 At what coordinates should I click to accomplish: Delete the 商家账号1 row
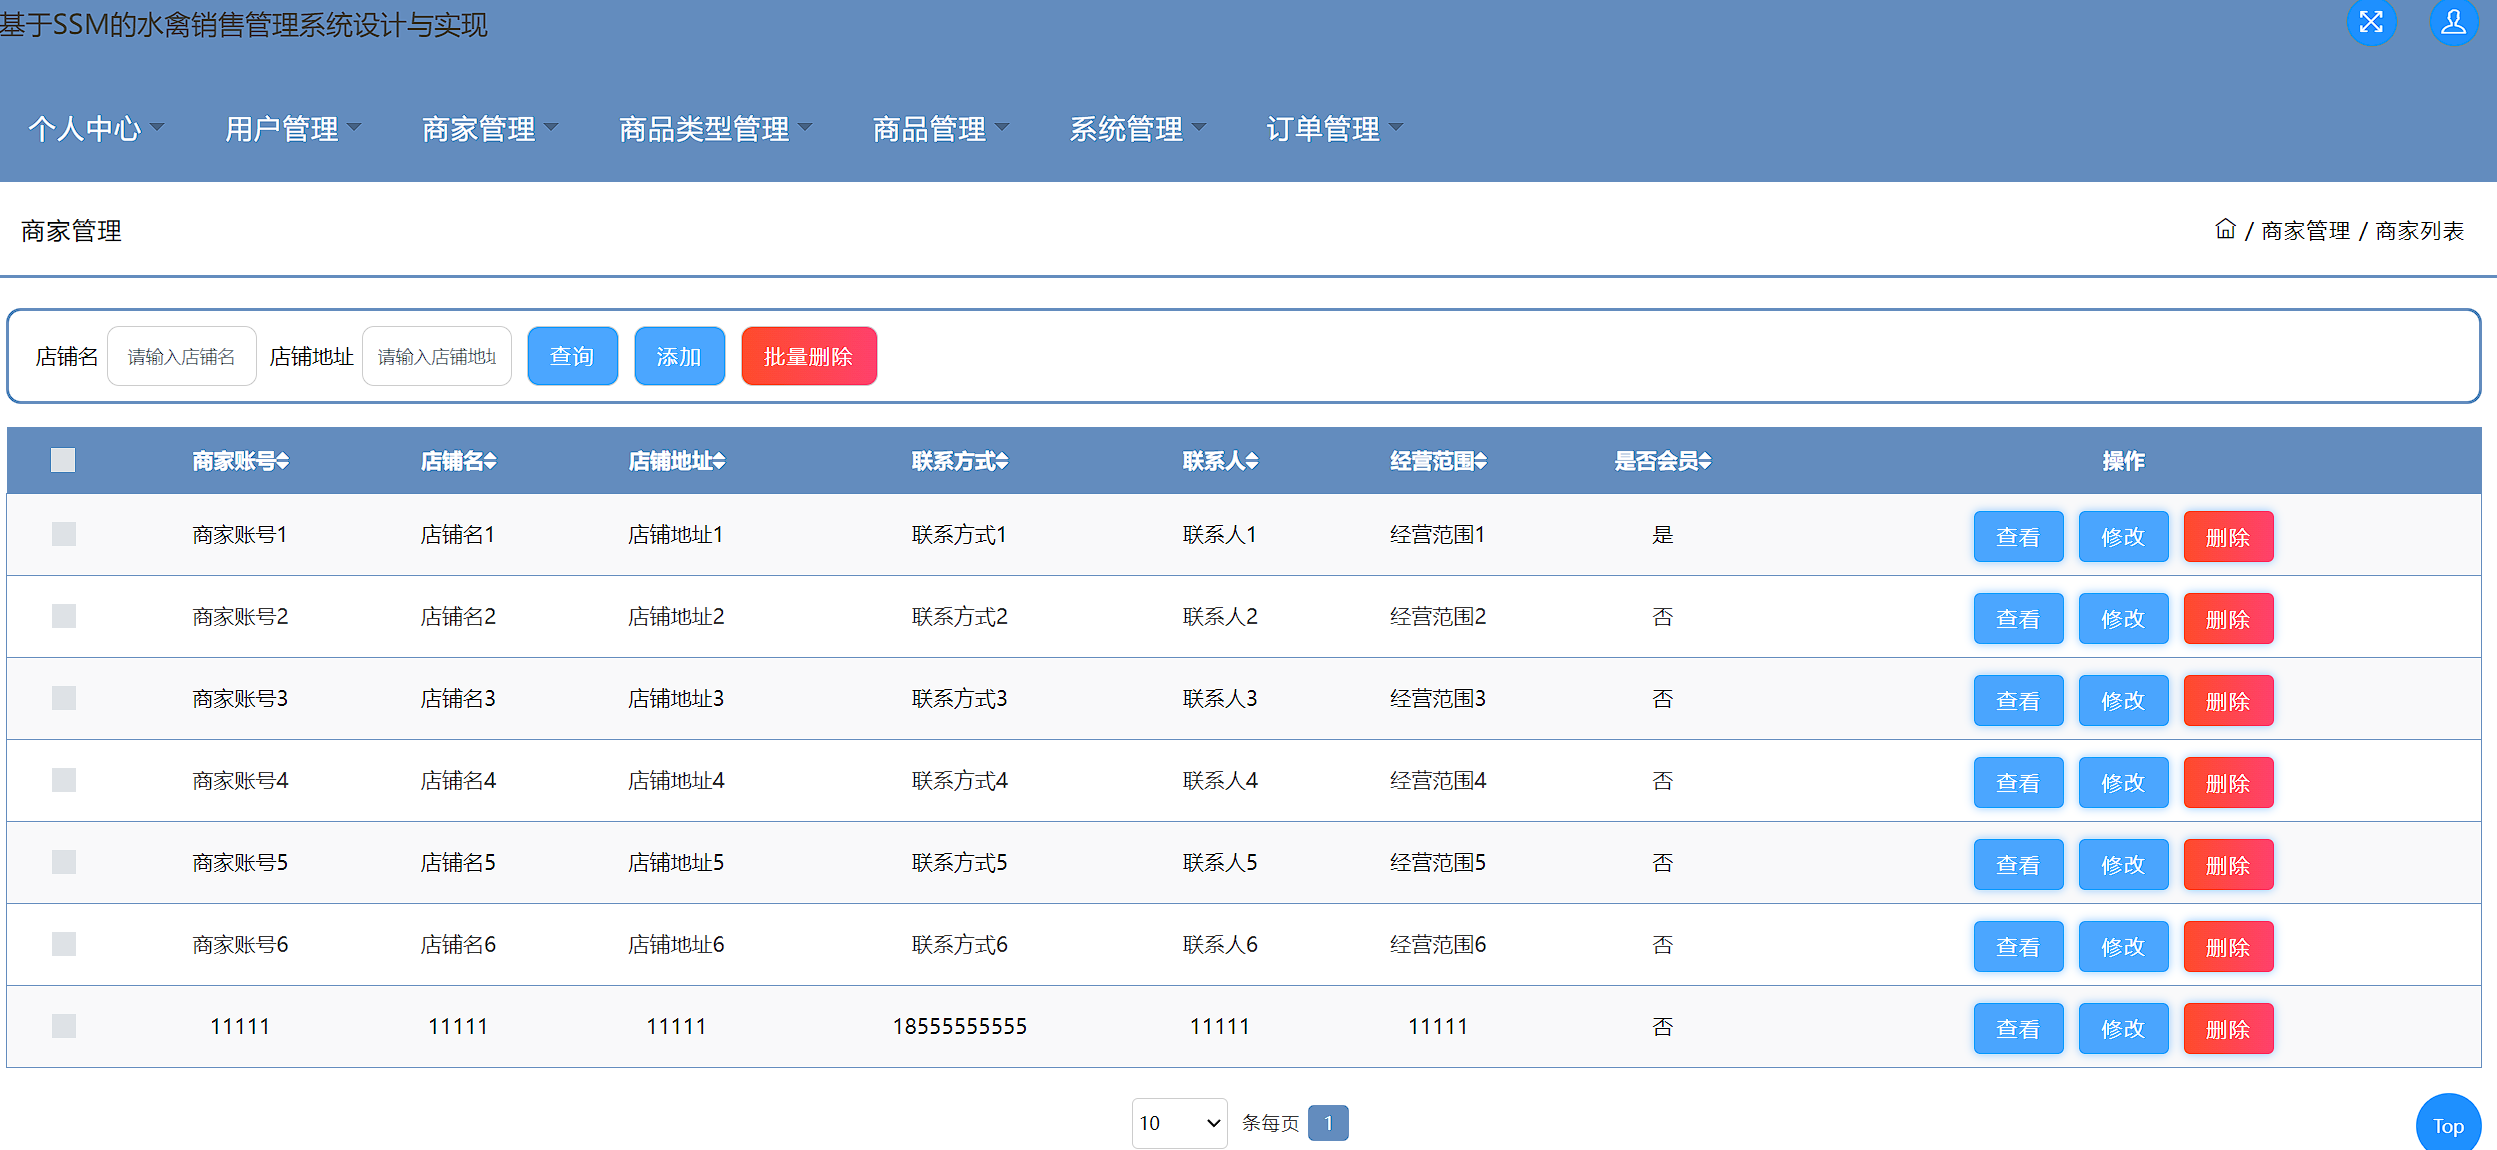2229,537
